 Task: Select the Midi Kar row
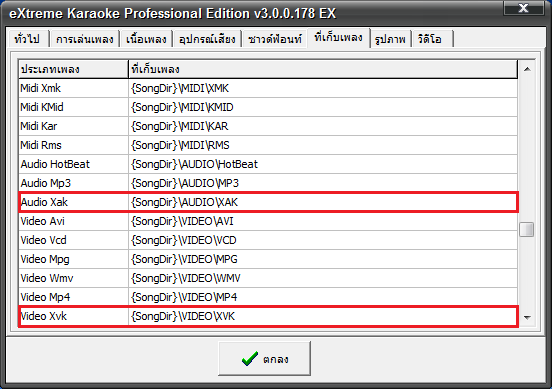pos(268,126)
